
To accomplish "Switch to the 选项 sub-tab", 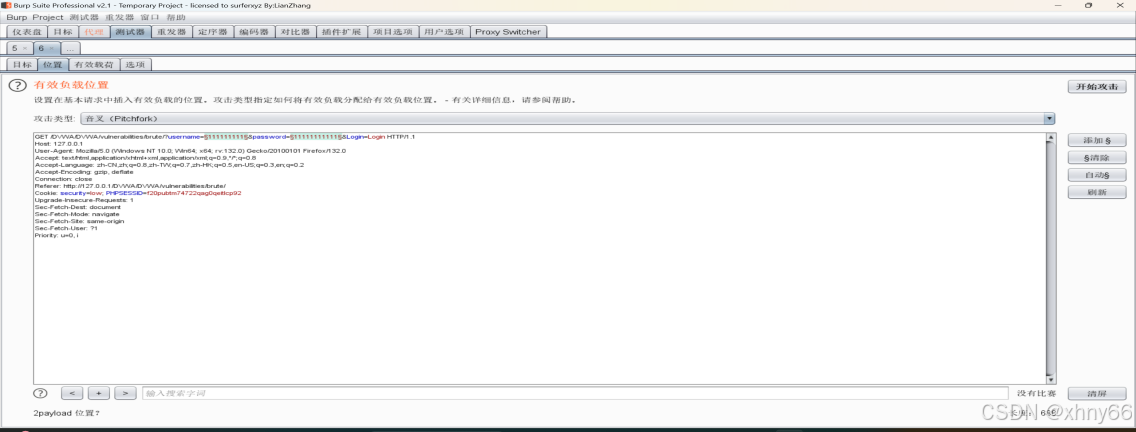I will [135, 65].
